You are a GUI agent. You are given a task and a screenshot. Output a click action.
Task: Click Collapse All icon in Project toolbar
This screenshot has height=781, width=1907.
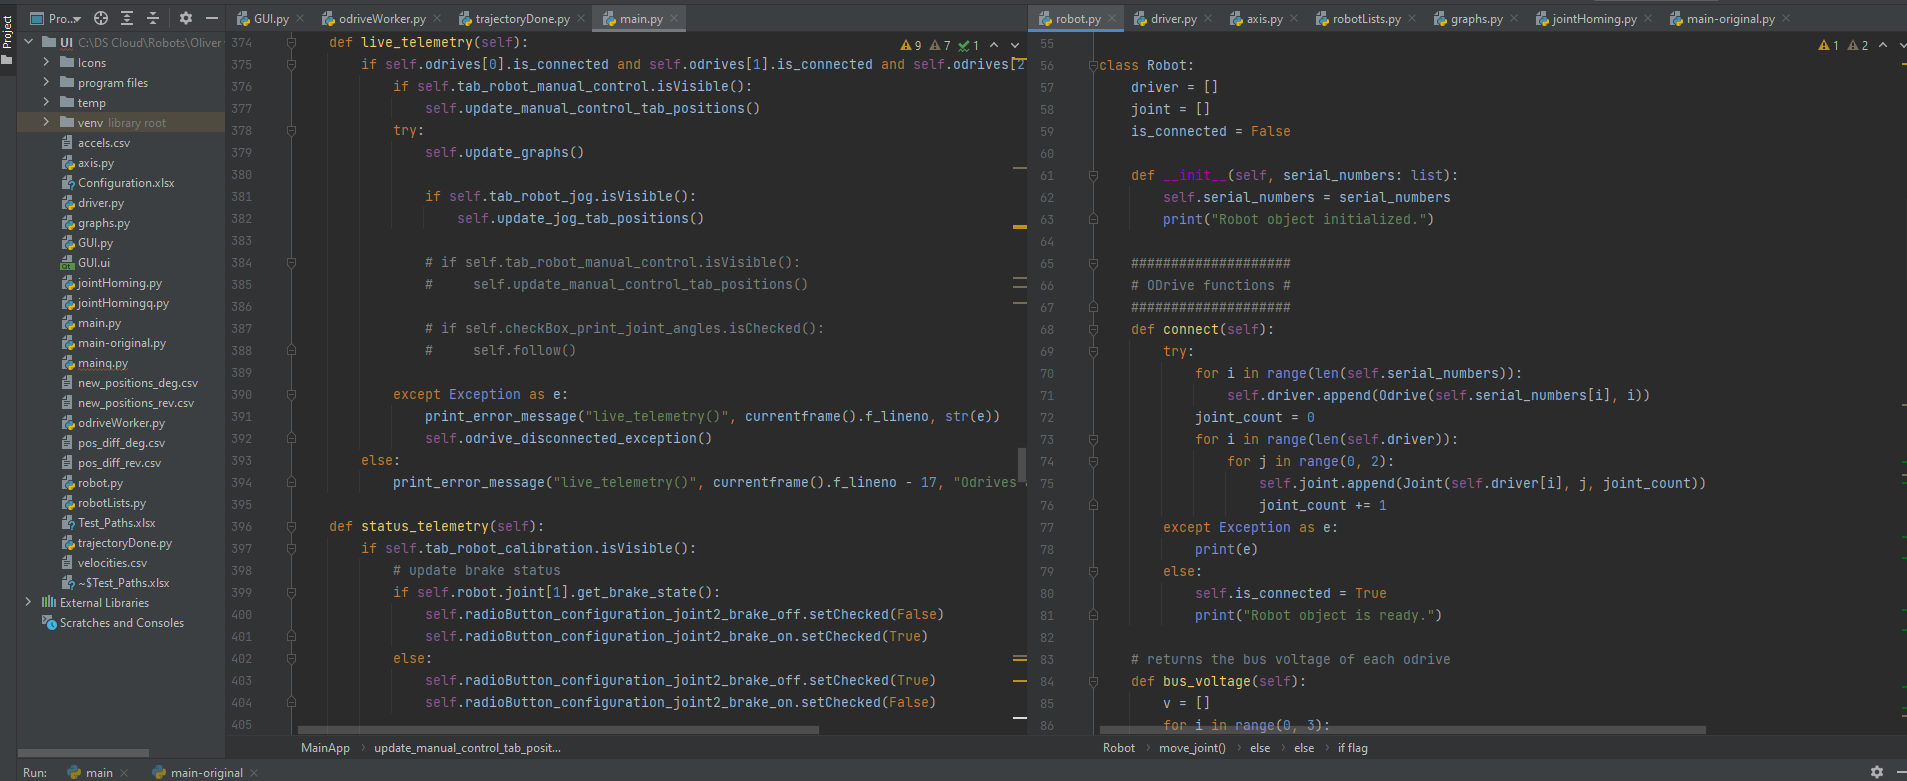(x=153, y=18)
